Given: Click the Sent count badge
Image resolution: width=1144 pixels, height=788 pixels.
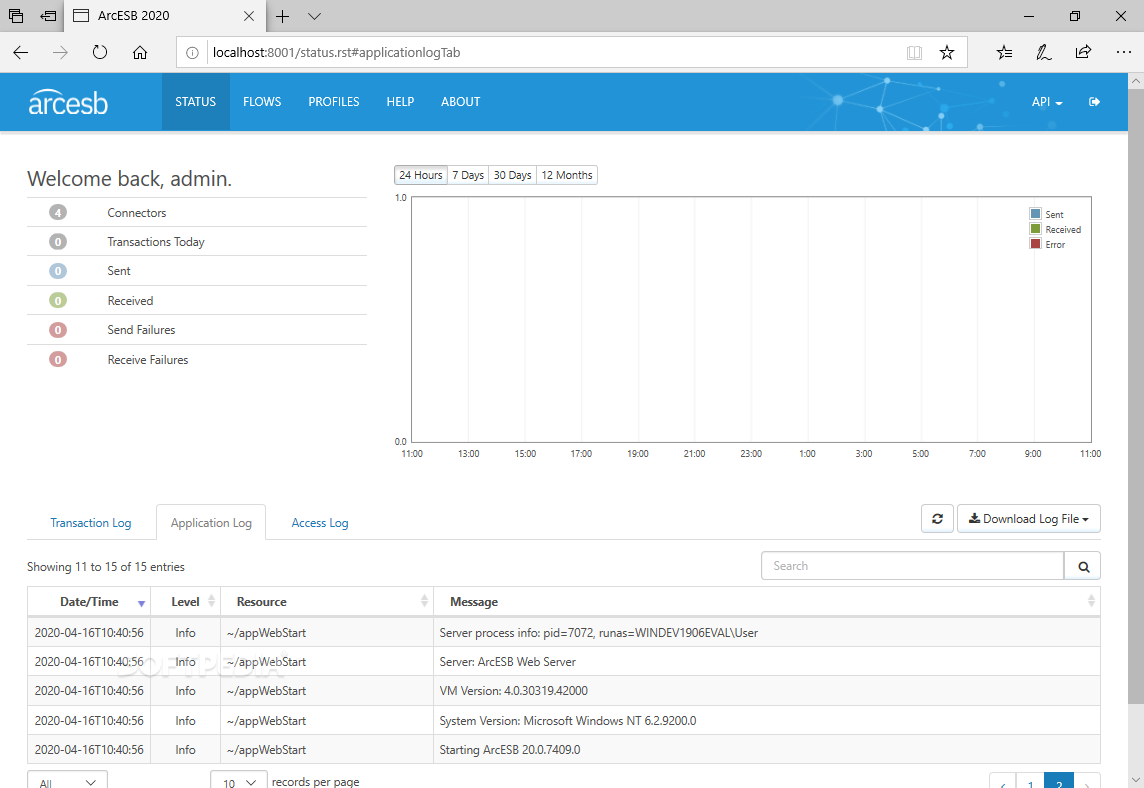Looking at the screenshot, I should click(x=58, y=271).
